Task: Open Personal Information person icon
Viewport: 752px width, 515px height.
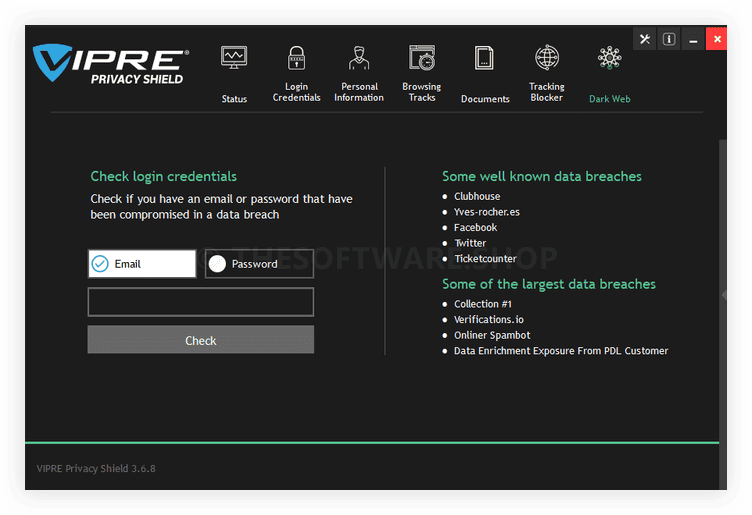Action: click(x=358, y=58)
